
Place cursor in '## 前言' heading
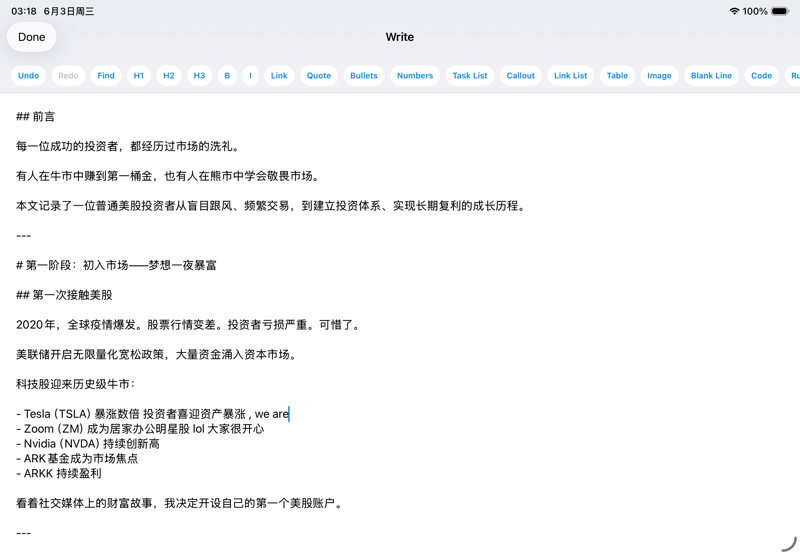pos(35,116)
